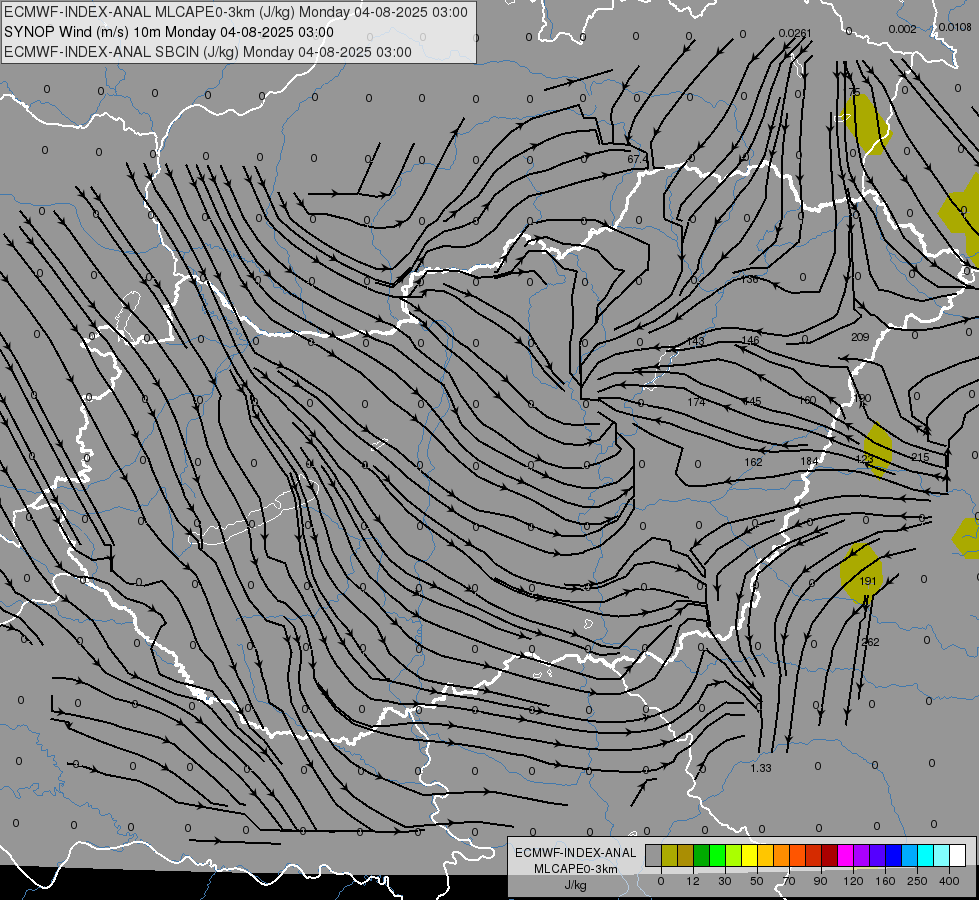Click the map value 174
The width and height of the screenshot is (979, 900).
(696, 402)
